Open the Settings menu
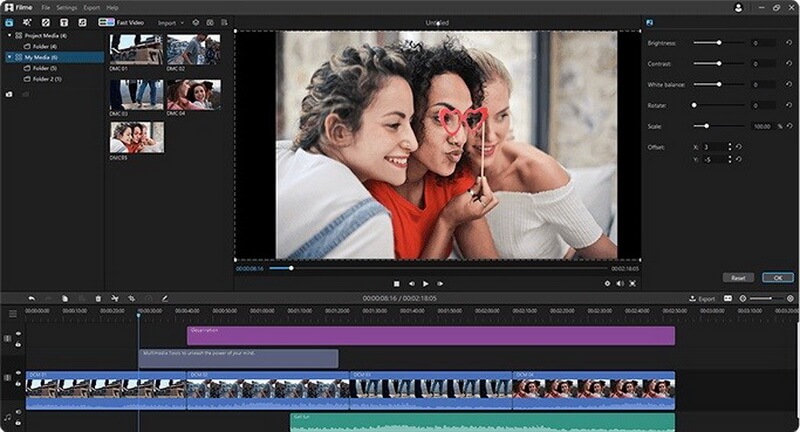 [65, 7]
